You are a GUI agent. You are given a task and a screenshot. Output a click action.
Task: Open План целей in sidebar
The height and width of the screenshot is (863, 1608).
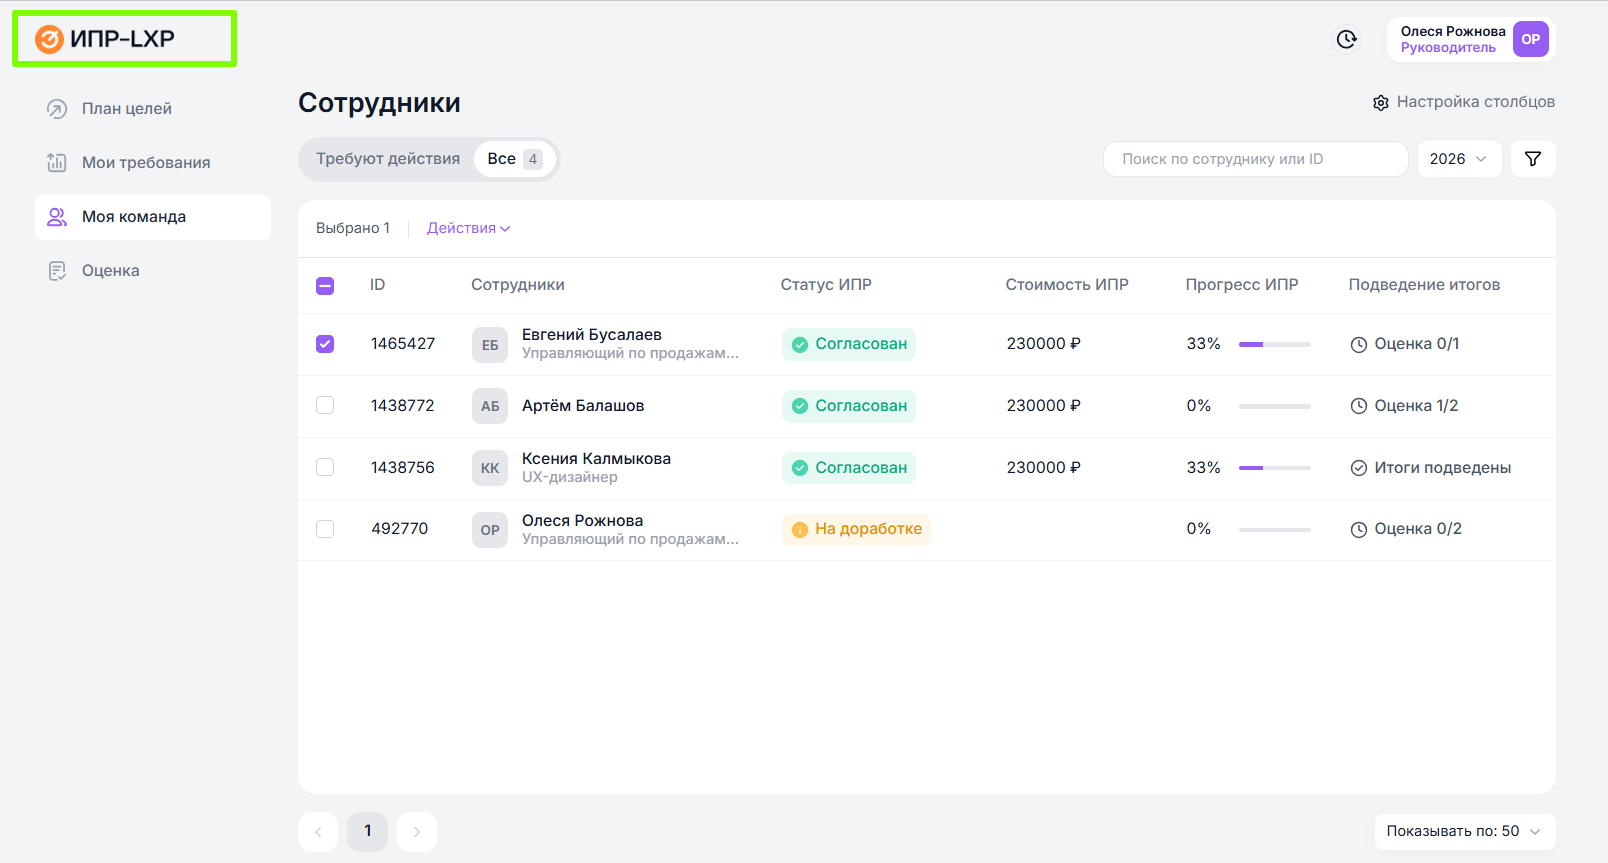(127, 109)
